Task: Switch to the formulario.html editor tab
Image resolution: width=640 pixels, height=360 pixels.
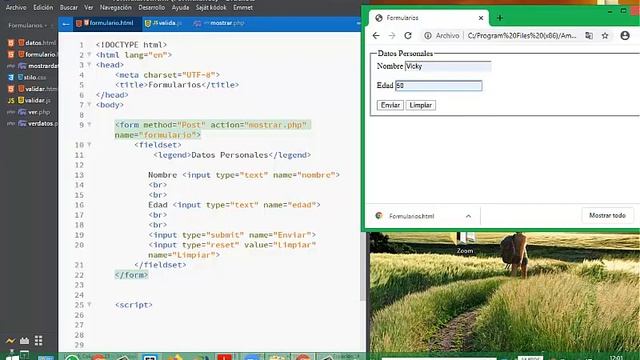Action: [x=107, y=23]
